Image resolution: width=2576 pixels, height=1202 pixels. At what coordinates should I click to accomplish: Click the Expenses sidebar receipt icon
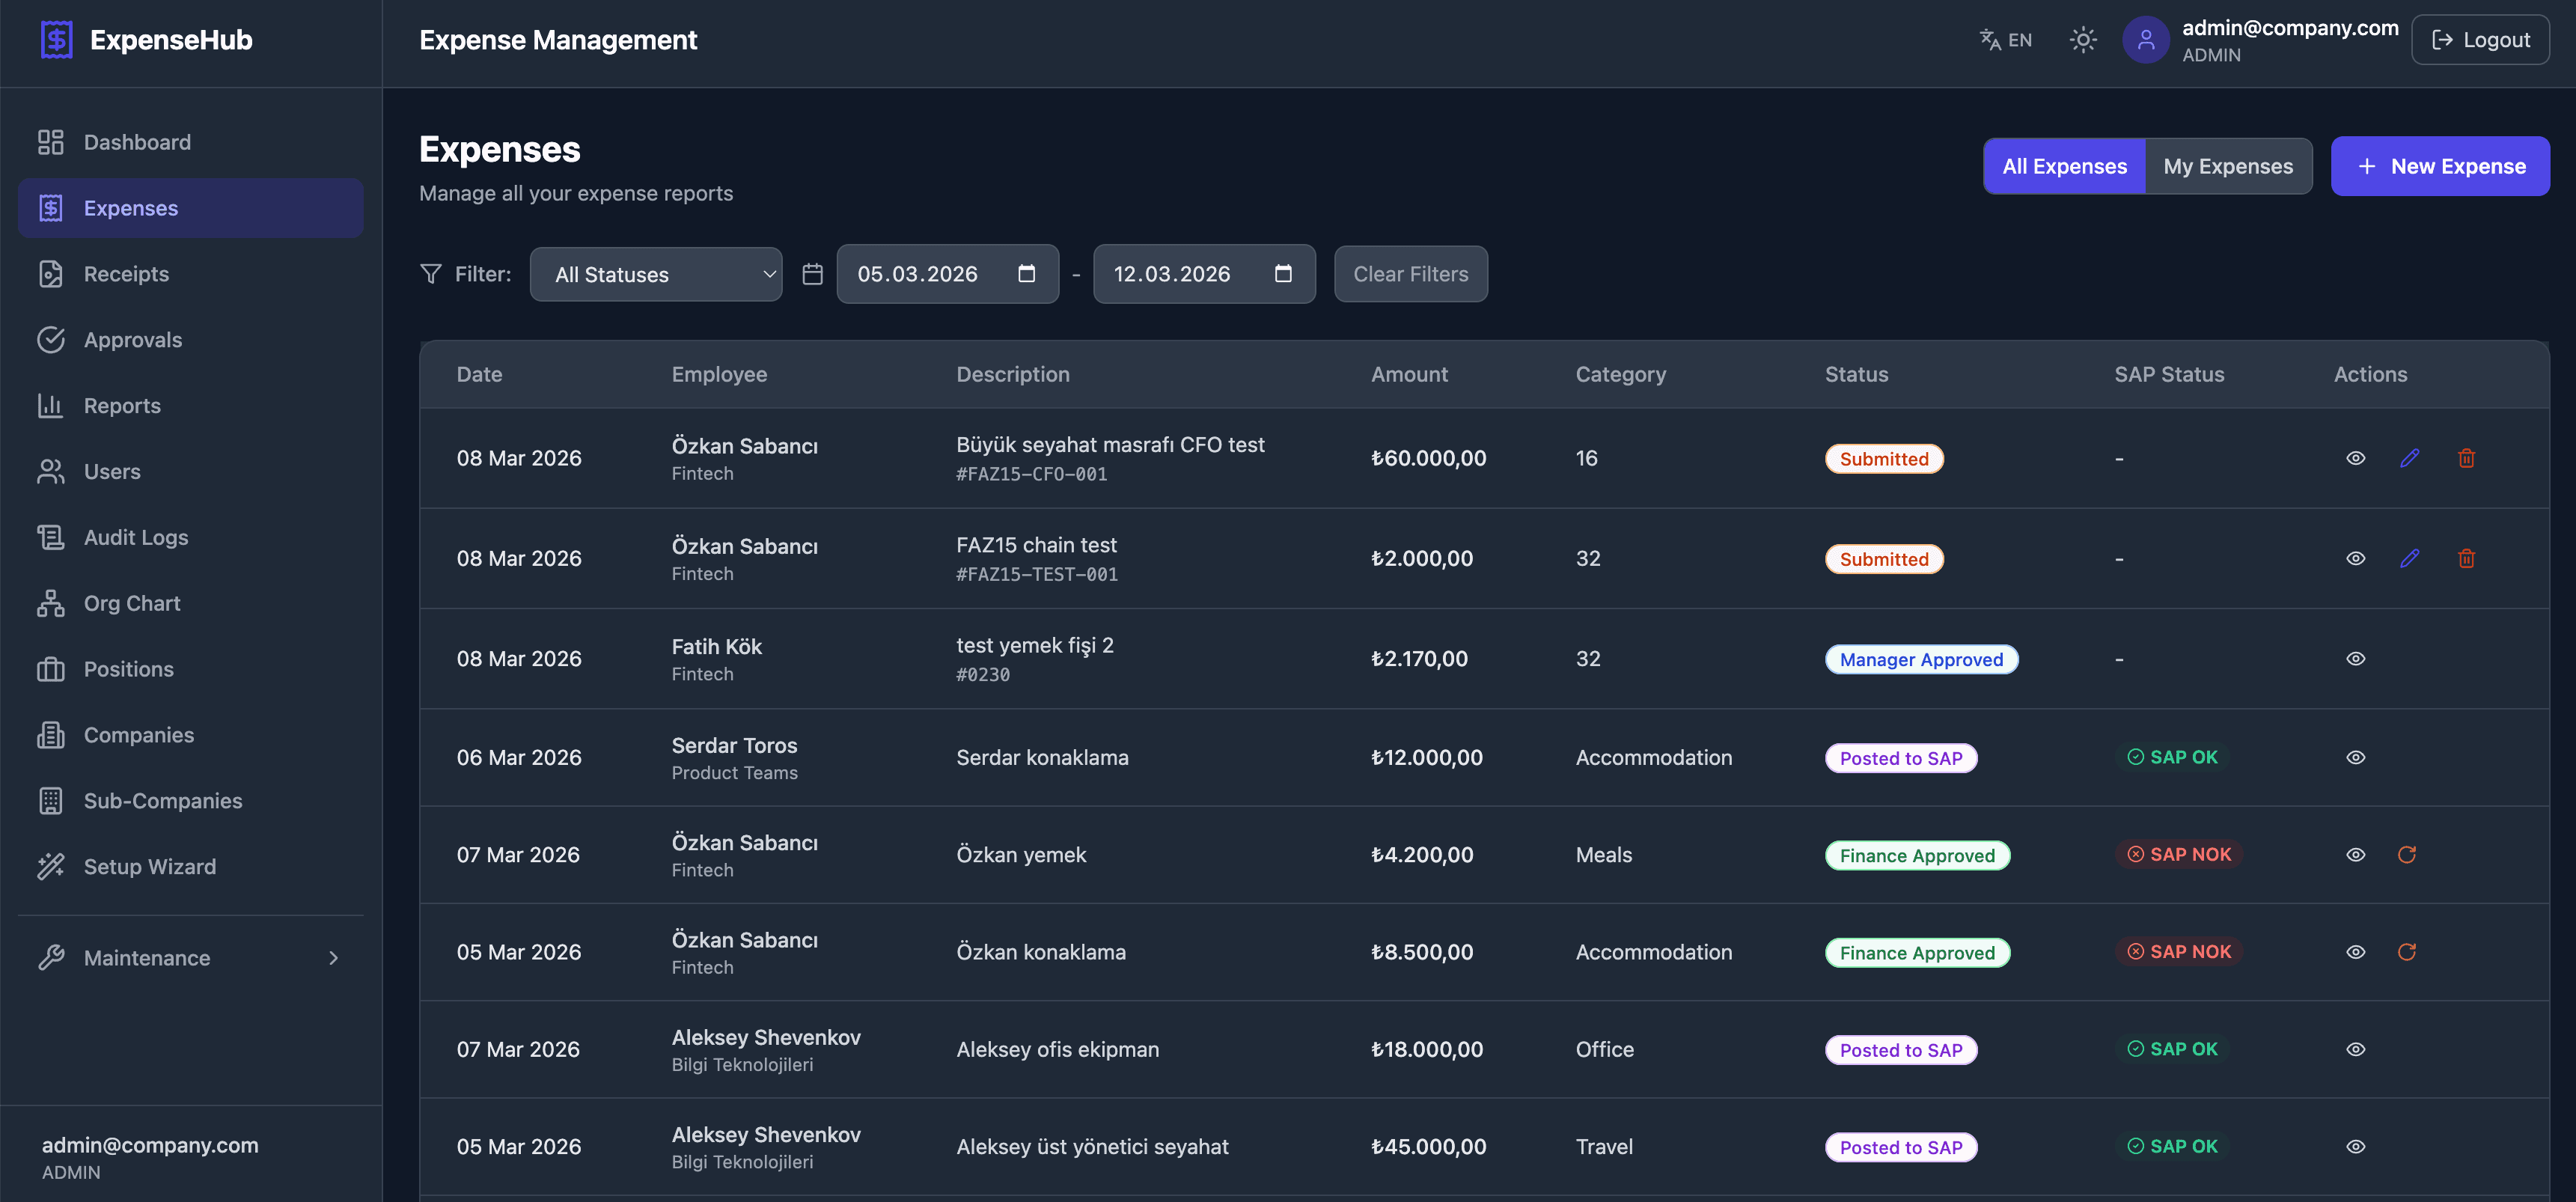pos(51,208)
